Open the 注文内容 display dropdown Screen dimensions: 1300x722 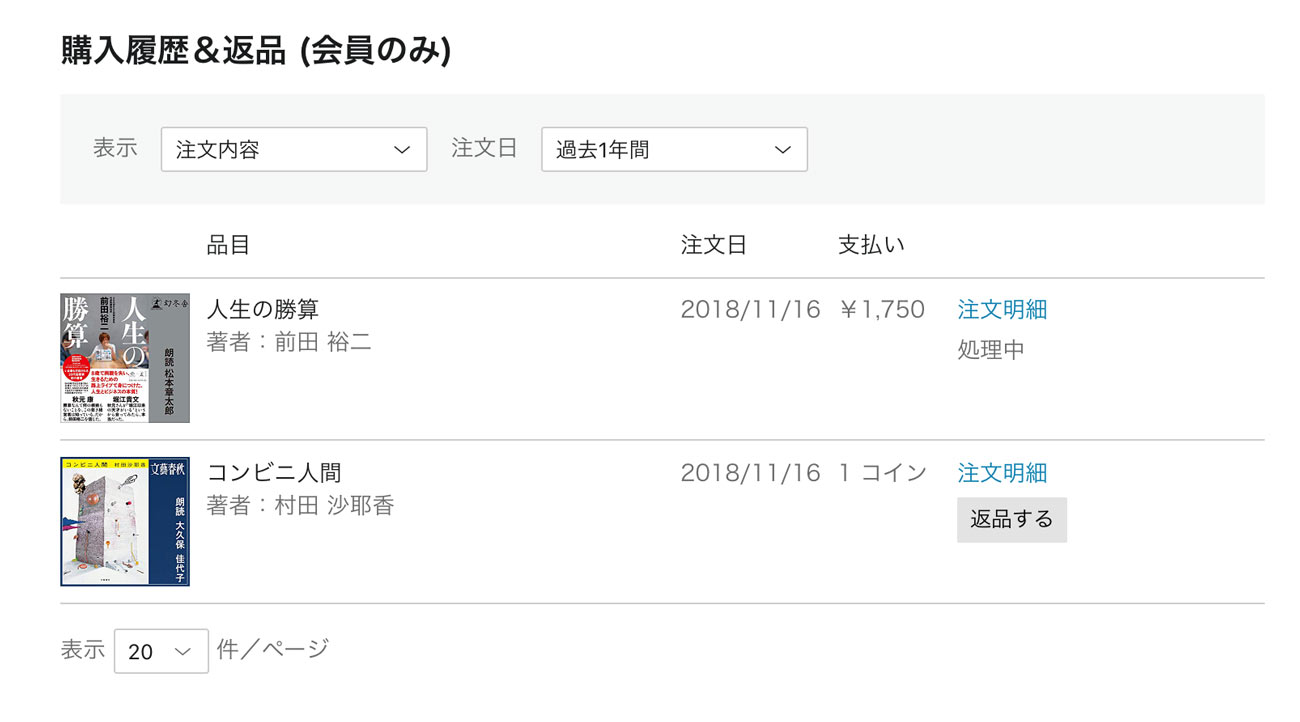click(x=294, y=150)
